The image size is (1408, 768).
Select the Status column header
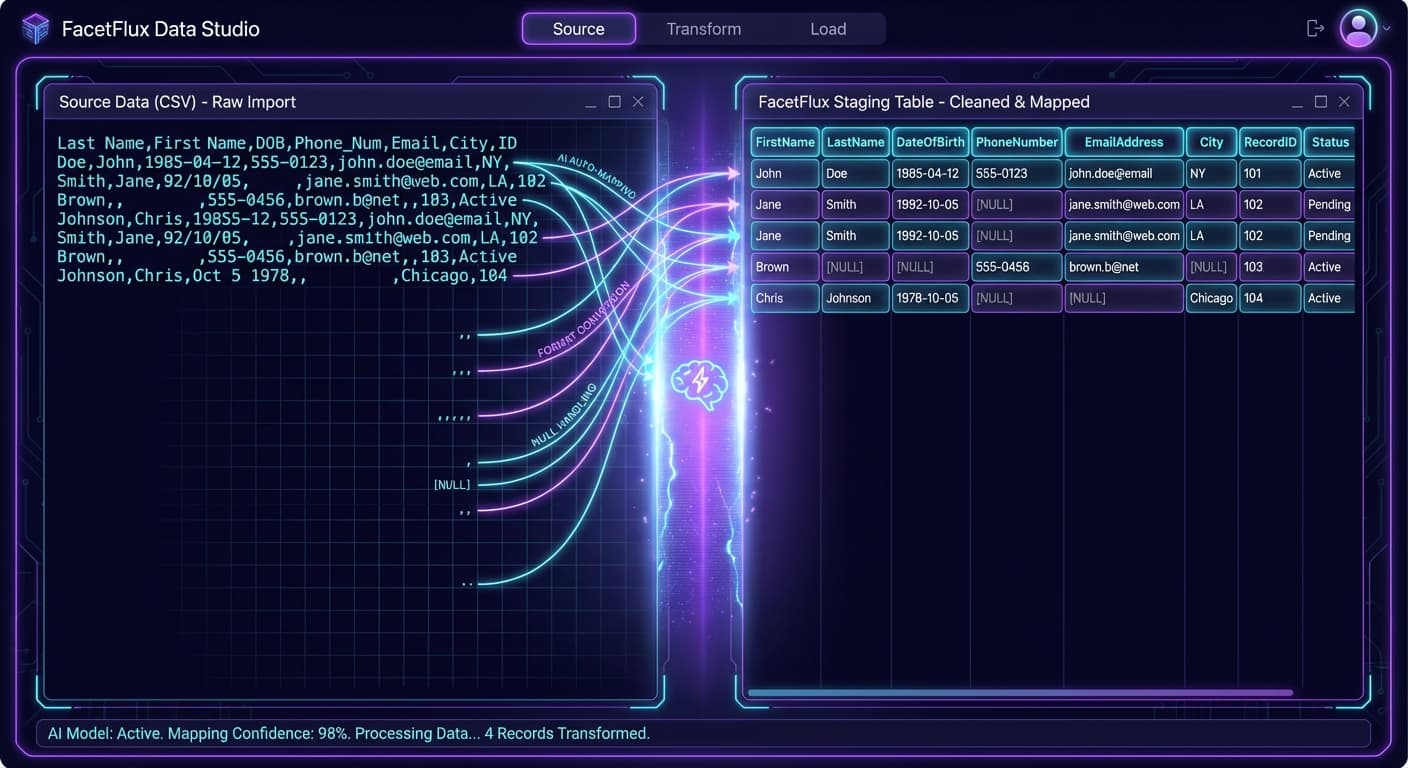[x=1329, y=141]
